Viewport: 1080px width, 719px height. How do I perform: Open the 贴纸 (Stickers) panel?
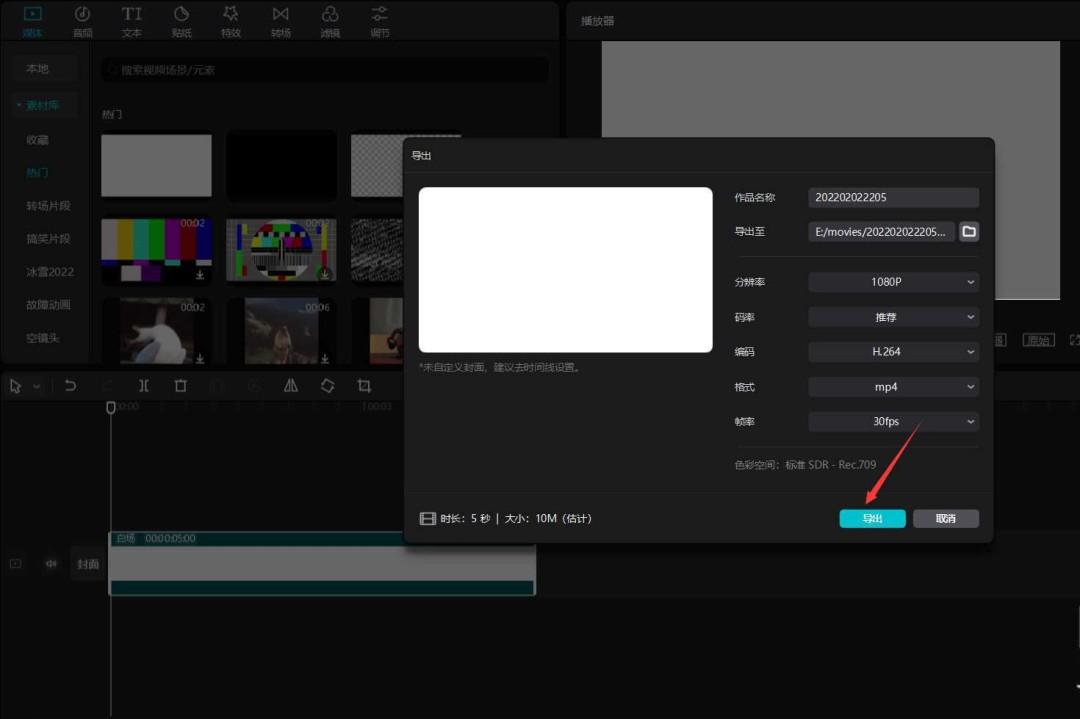coord(181,21)
